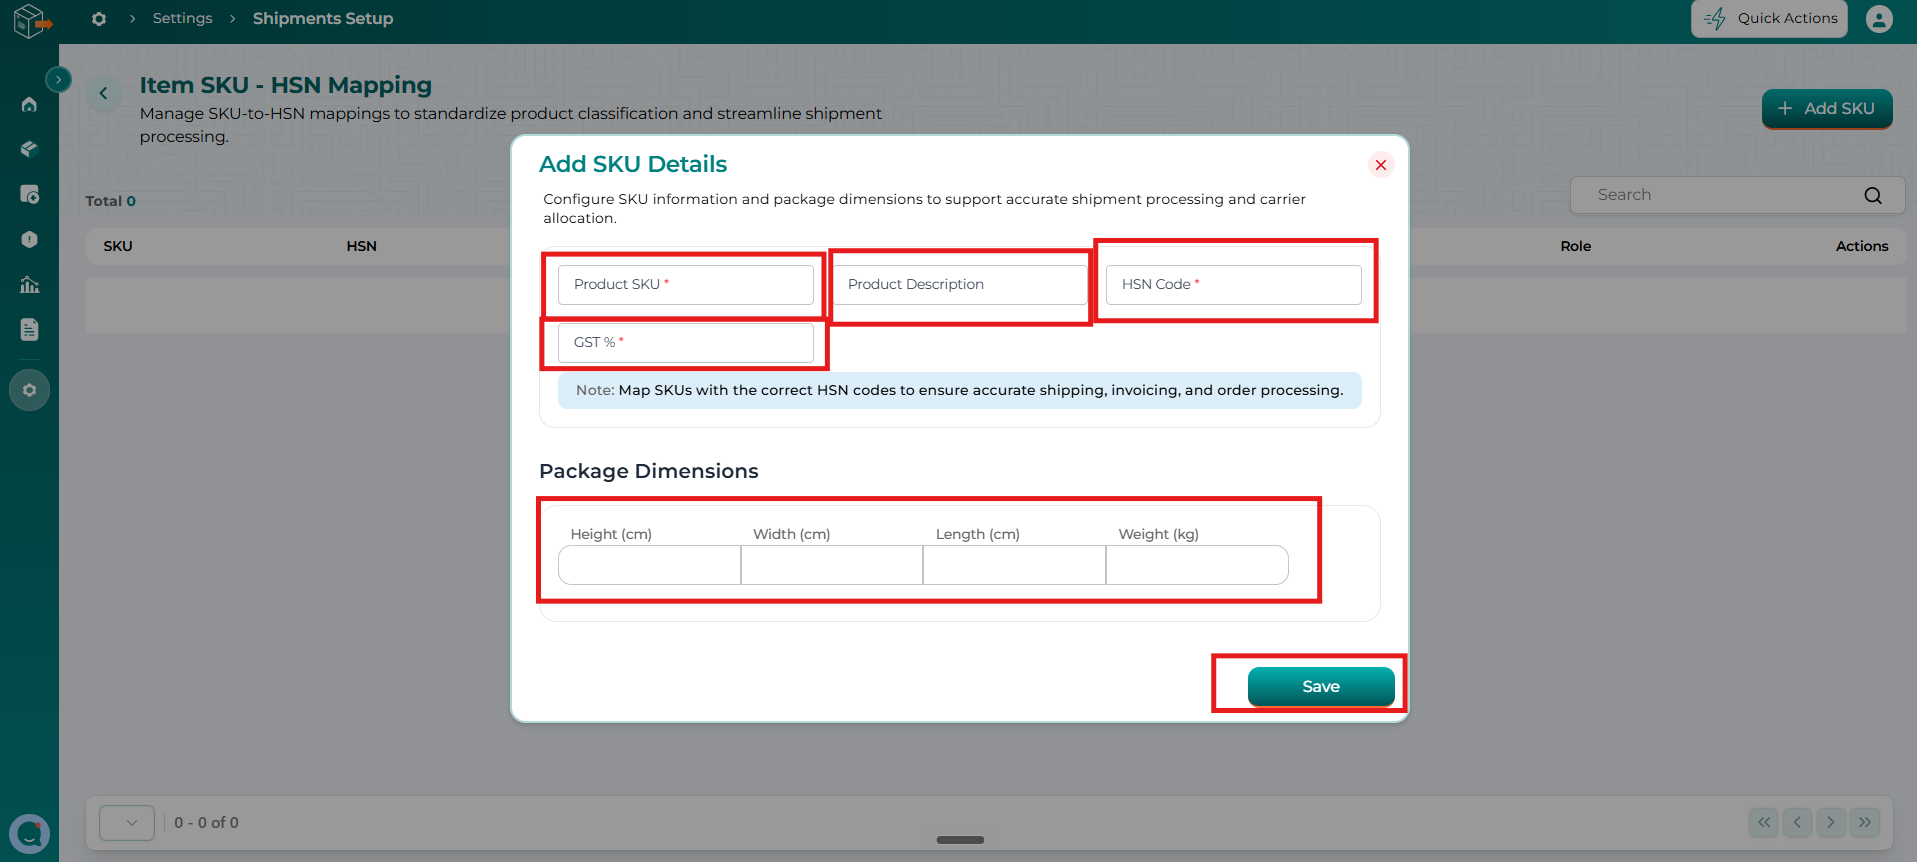1917x862 pixels.
Task: Open the Settings breadcrumb link
Action: (182, 18)
